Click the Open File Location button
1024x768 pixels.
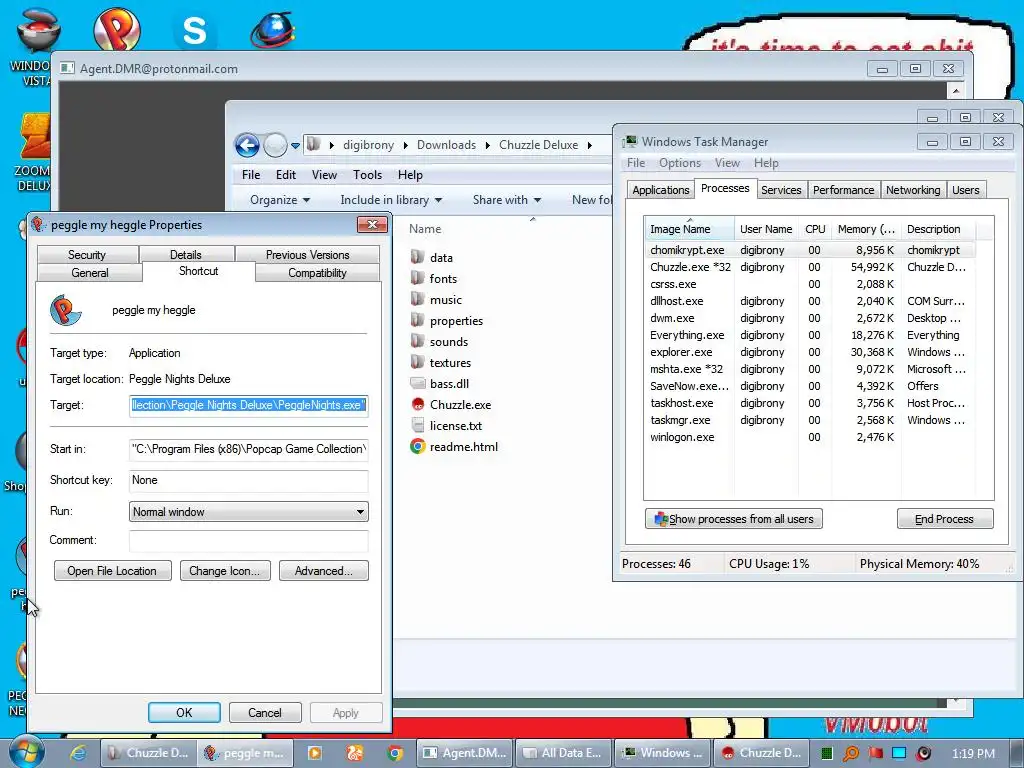(x=112, y=571)
